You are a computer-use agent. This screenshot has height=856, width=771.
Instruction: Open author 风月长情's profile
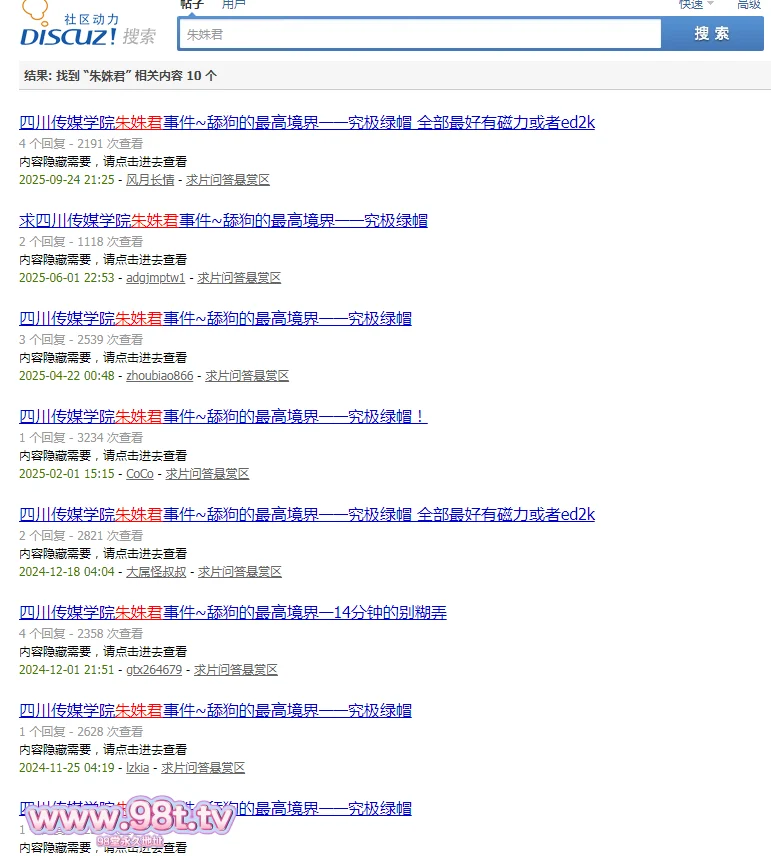(x=150, y=180)
